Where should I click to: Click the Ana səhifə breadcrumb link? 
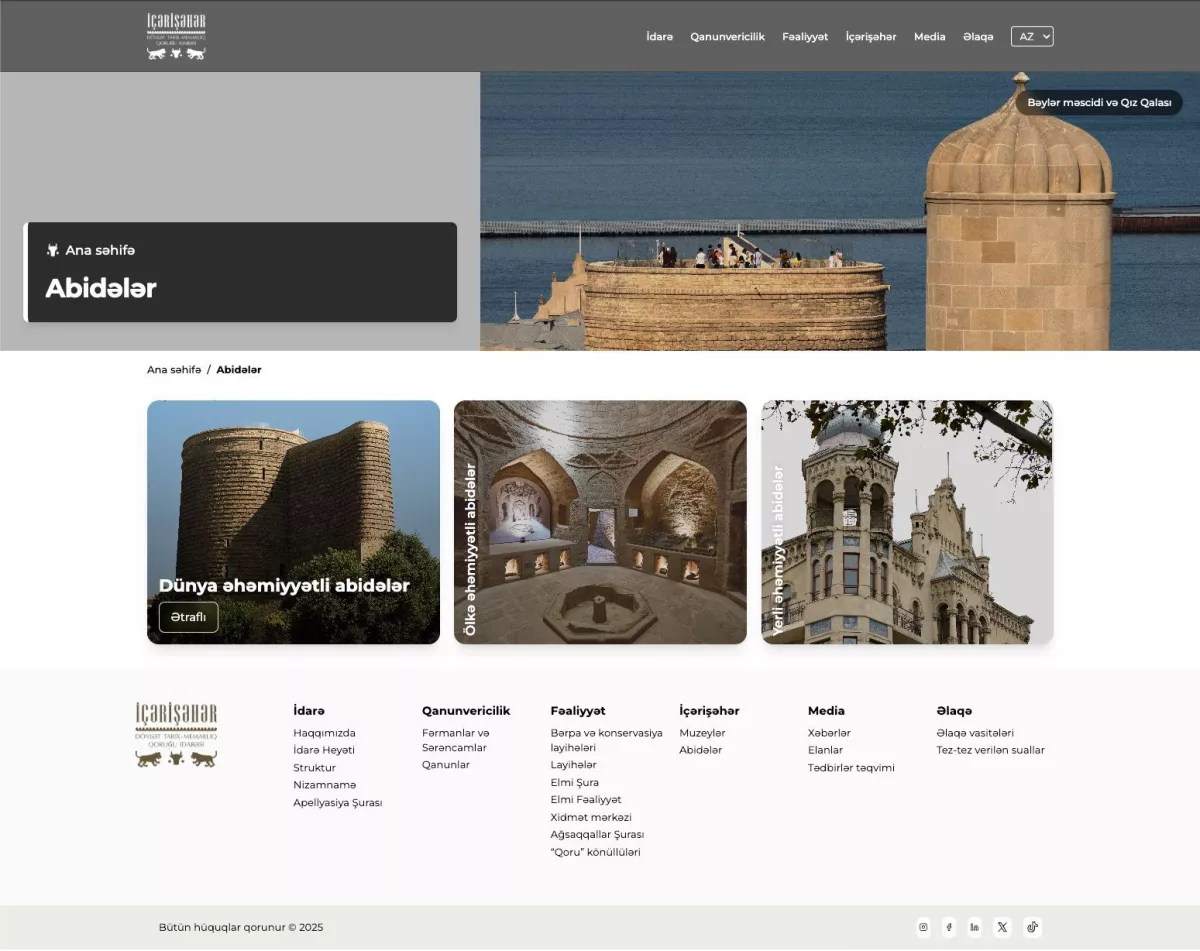(174, 370)
